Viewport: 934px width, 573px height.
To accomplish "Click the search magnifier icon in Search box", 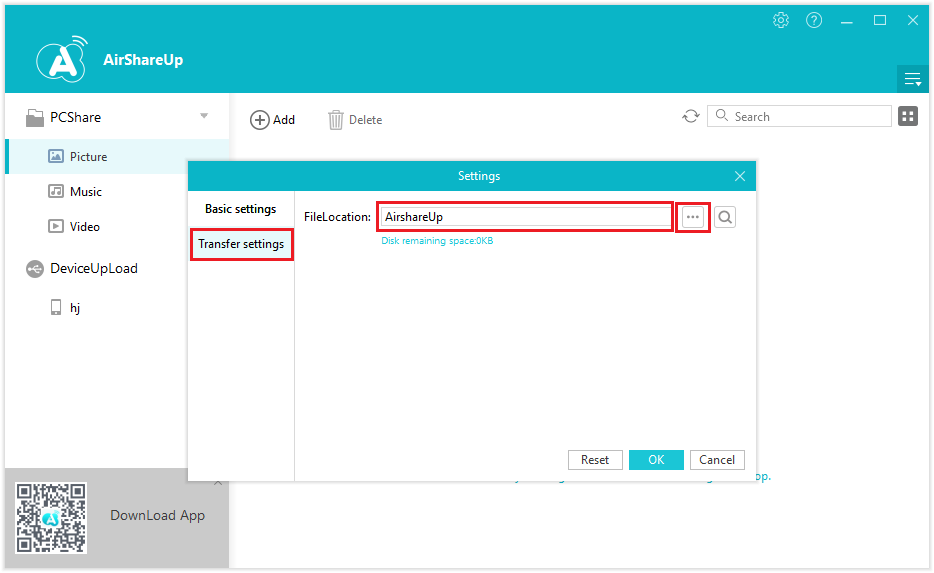I will (x=721, y=115).
